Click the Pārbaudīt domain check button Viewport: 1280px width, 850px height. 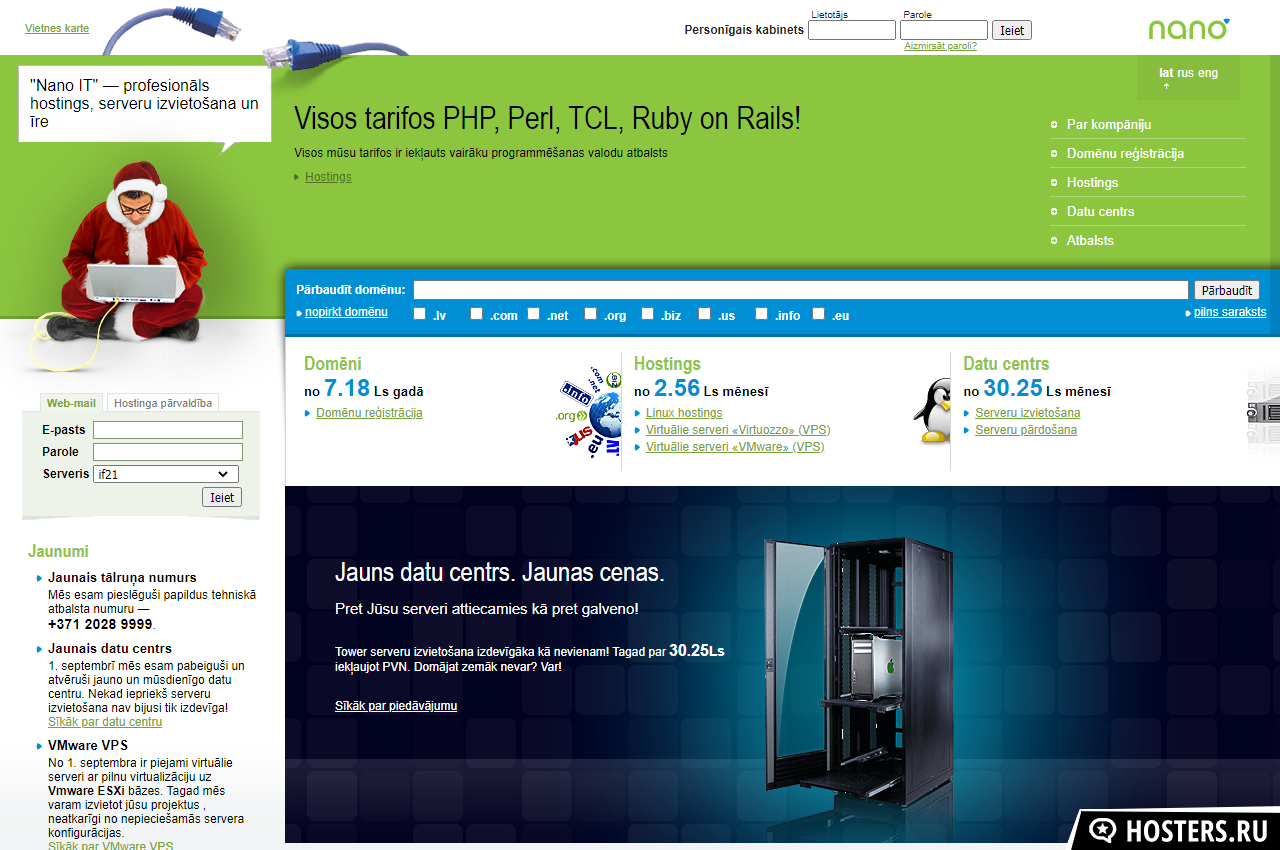(x=1227, y=290)
